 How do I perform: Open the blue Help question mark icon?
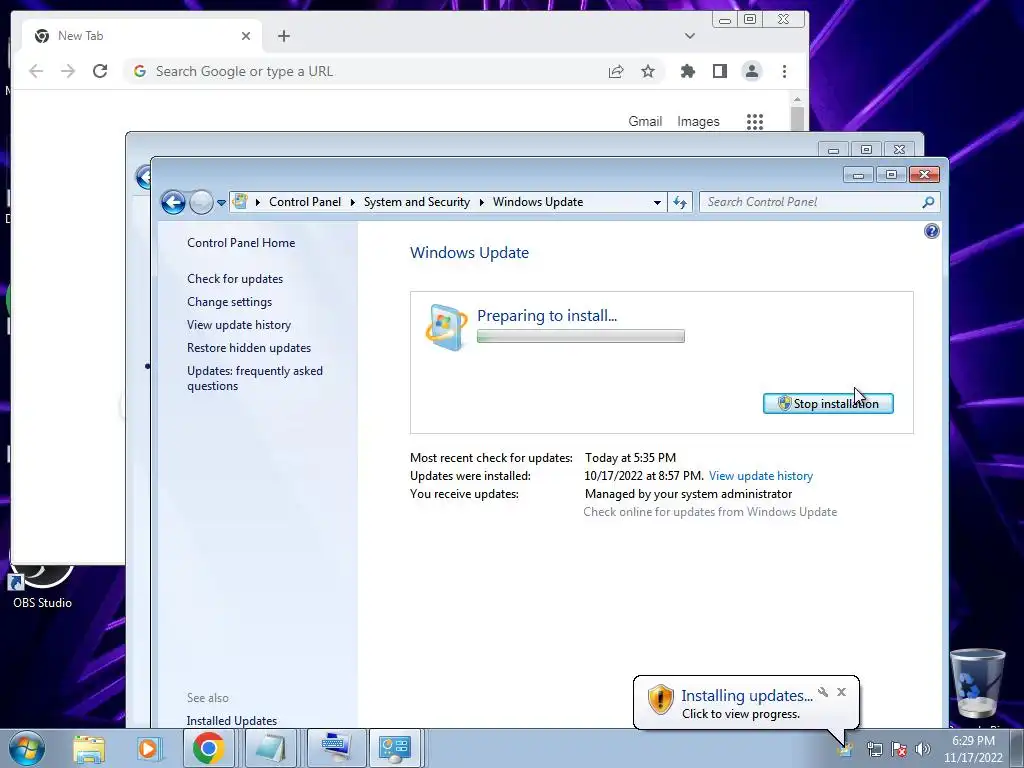932,231
